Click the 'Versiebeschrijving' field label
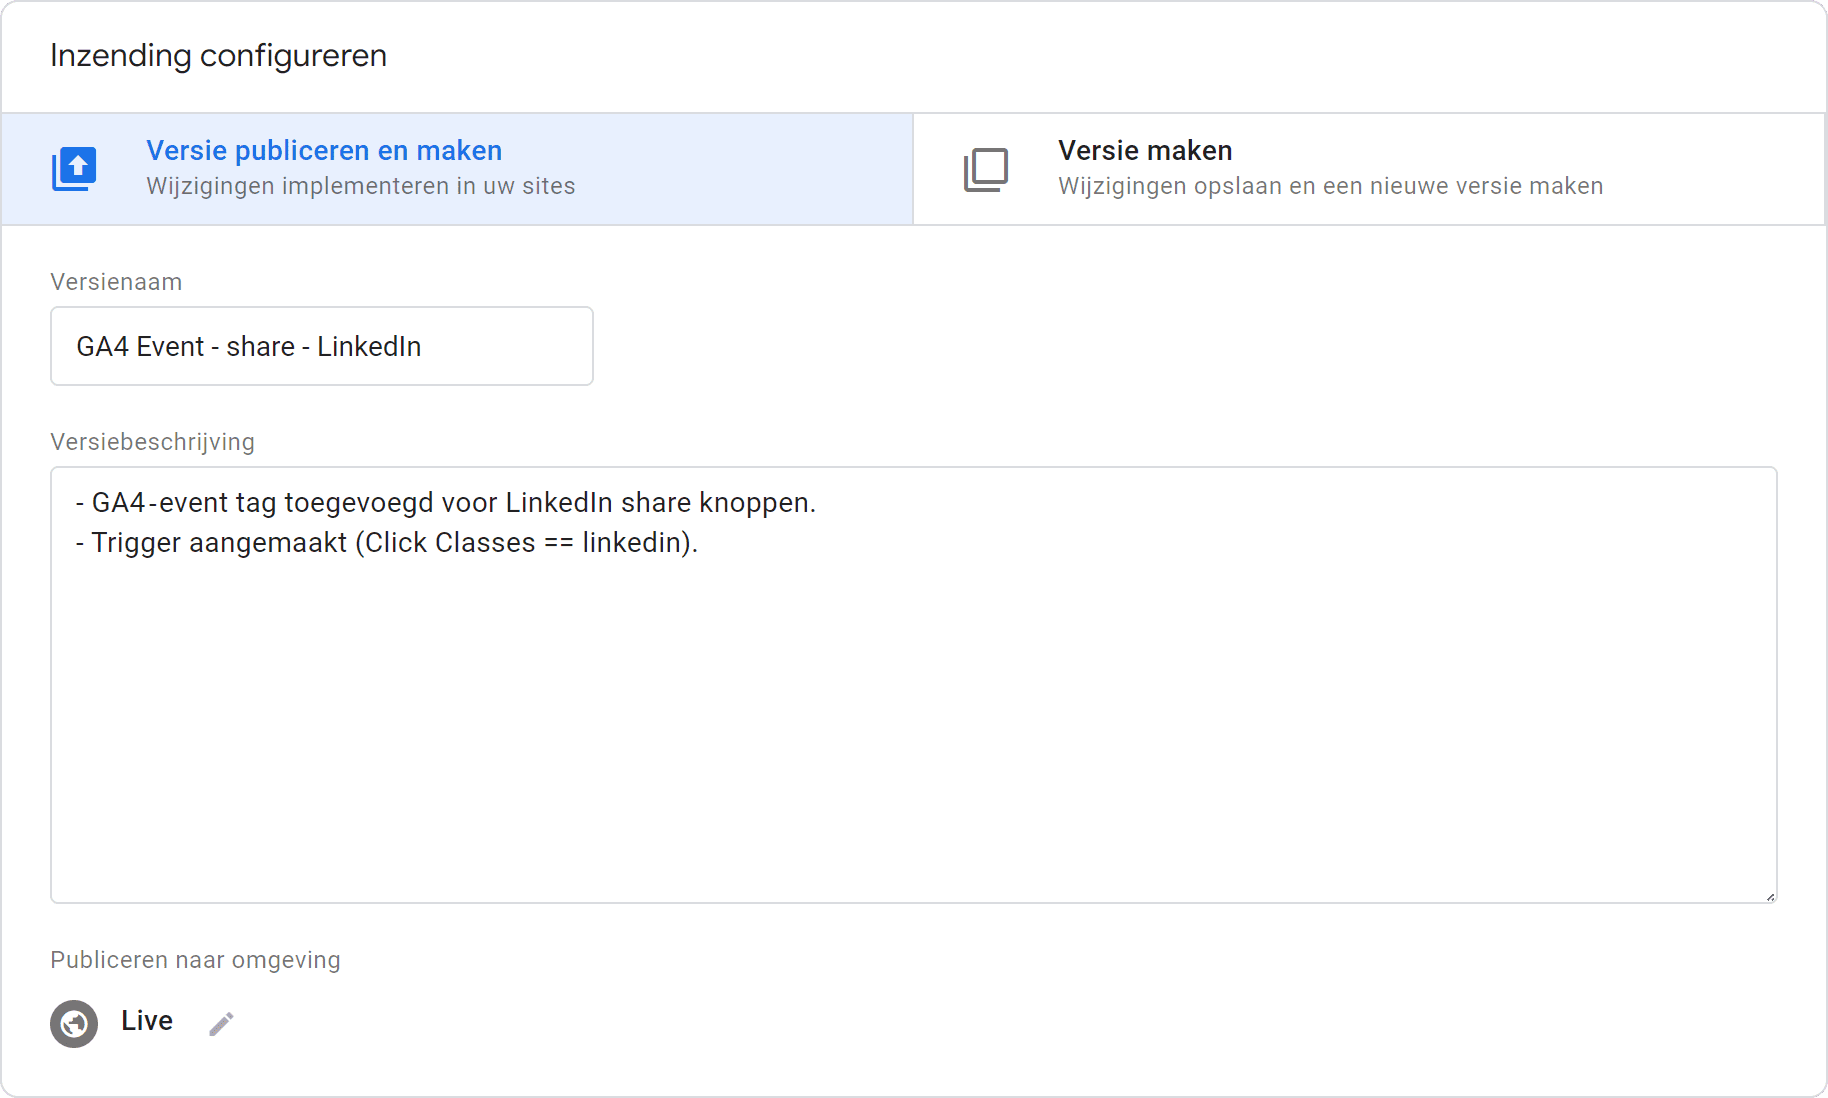This screenshot has width=1828, height=1098. tap(152, 442)
